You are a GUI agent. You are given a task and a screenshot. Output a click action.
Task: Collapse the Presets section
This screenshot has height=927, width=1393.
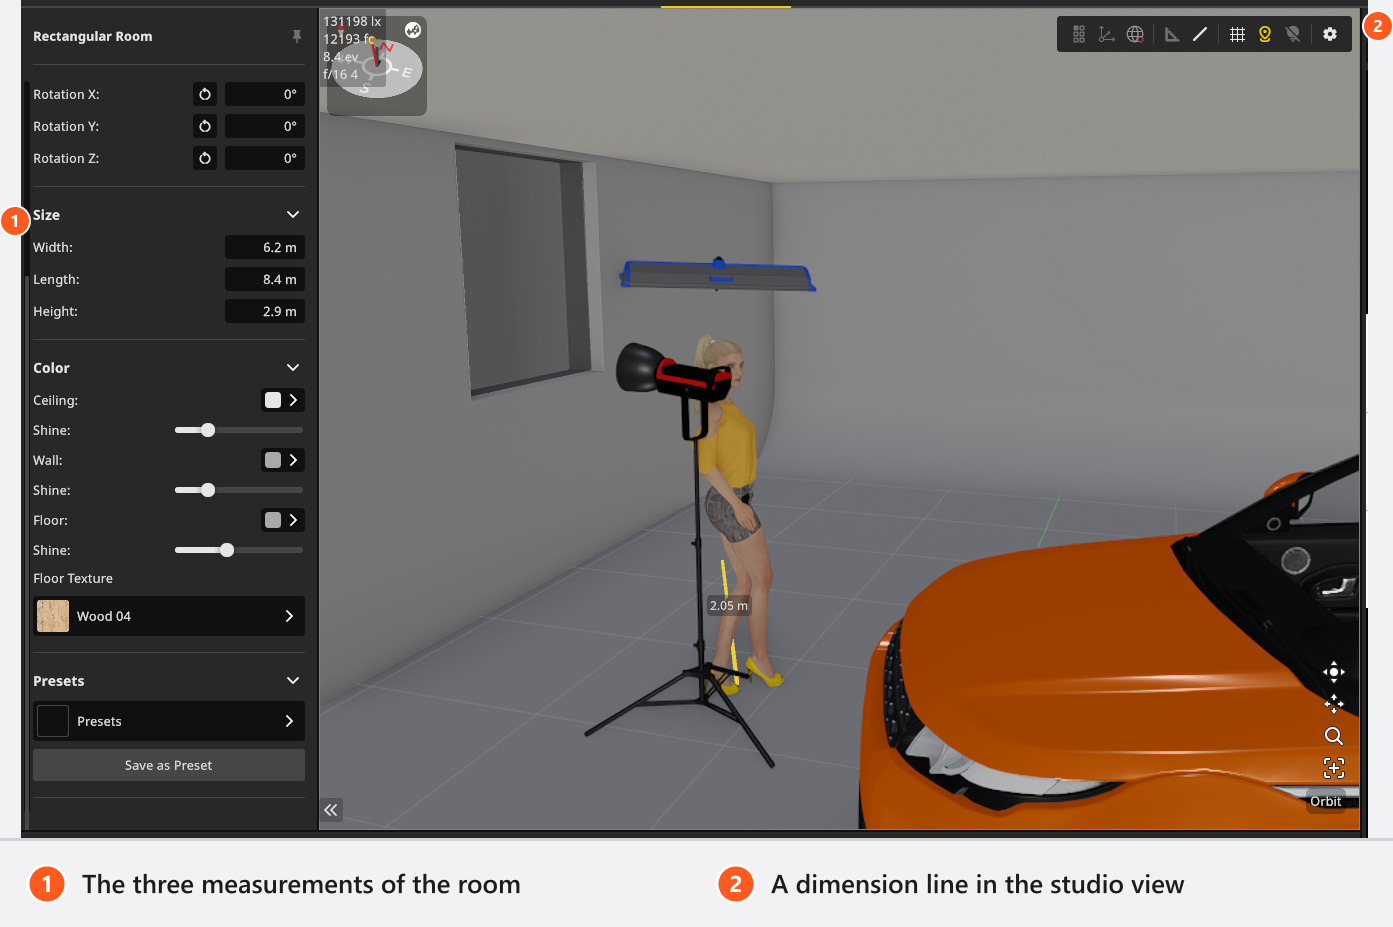(x=293, y=681)
